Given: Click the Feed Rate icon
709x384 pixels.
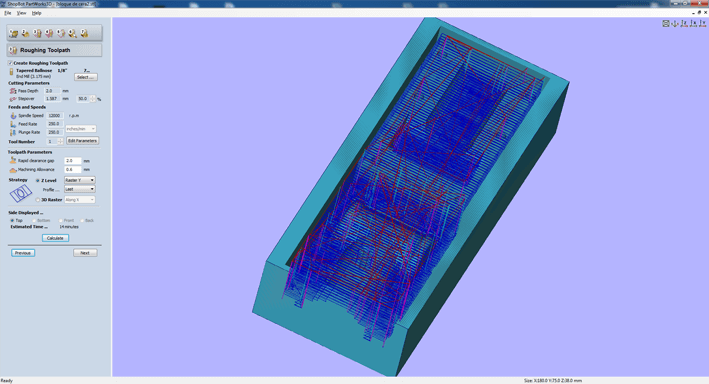Looking at the screenshot, I should point(13,124).
